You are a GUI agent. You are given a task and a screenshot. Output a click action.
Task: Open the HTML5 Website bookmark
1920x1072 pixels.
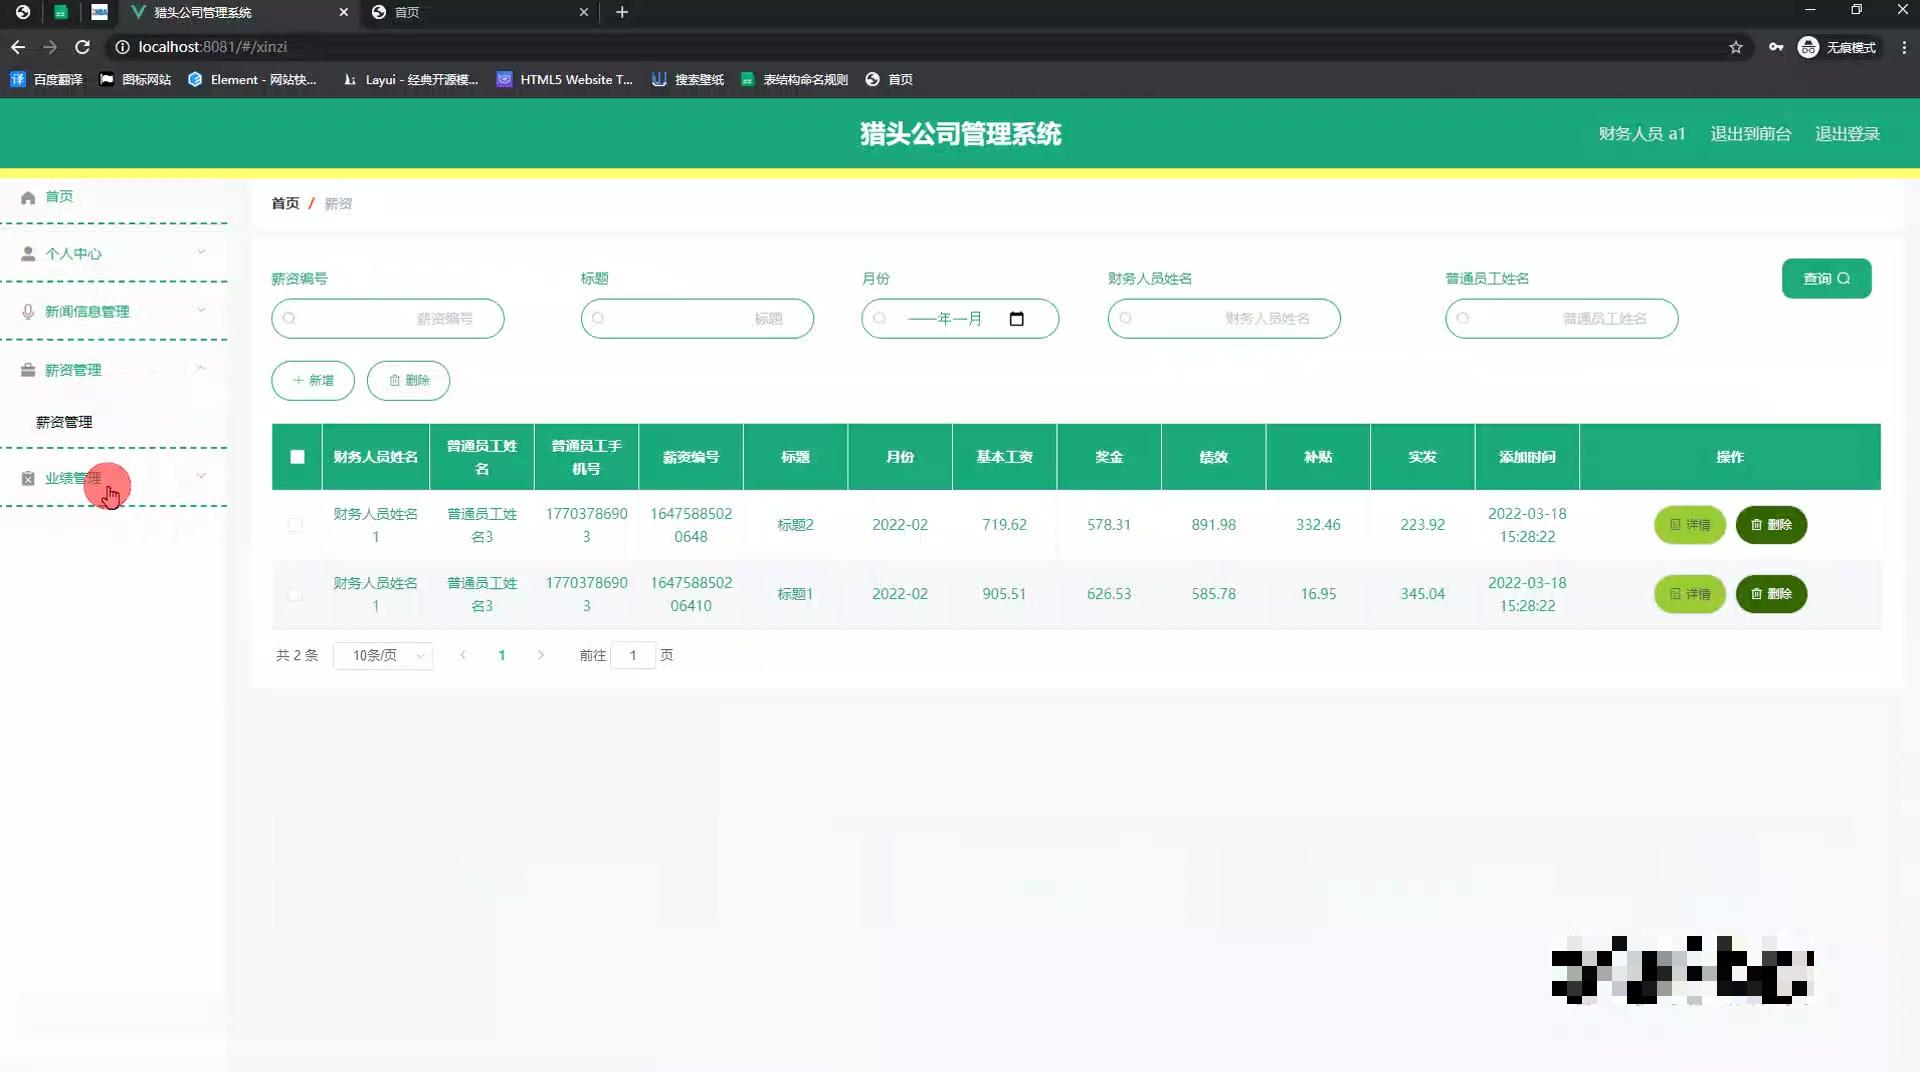click(x=565, y=79)
